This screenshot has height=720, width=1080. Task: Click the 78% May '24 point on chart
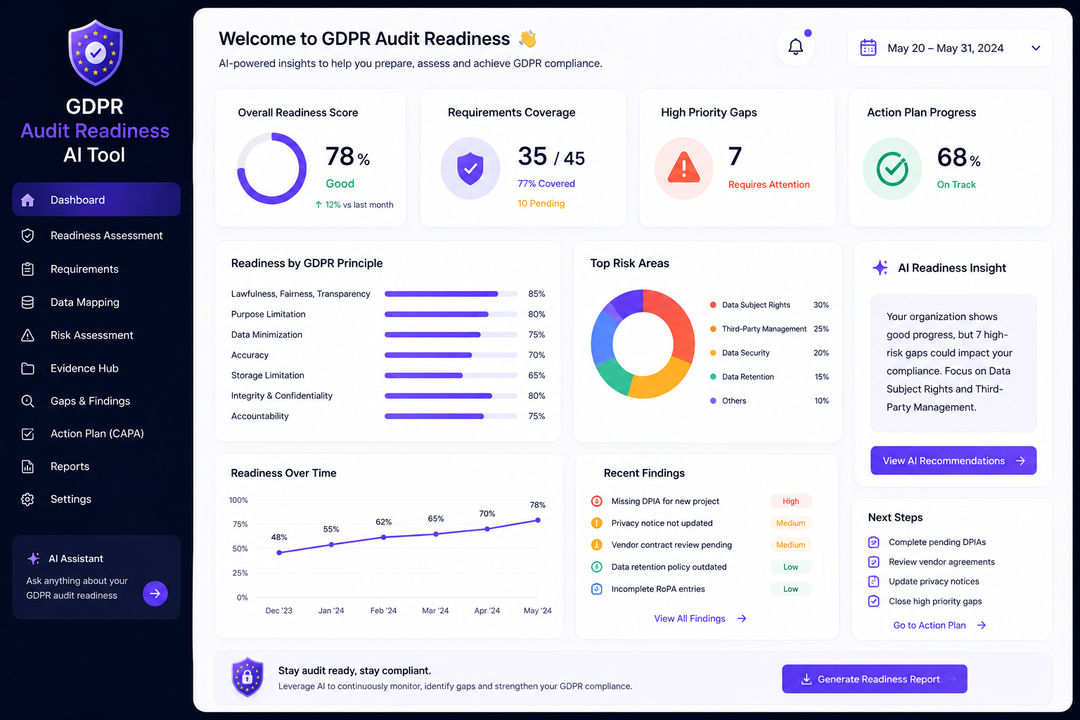538,520
